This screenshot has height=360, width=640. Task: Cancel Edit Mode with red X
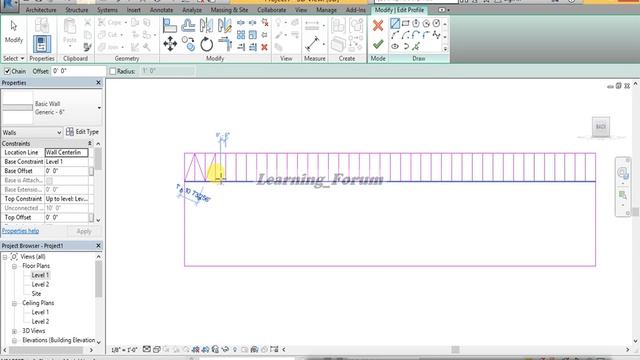tap(378, 26)
